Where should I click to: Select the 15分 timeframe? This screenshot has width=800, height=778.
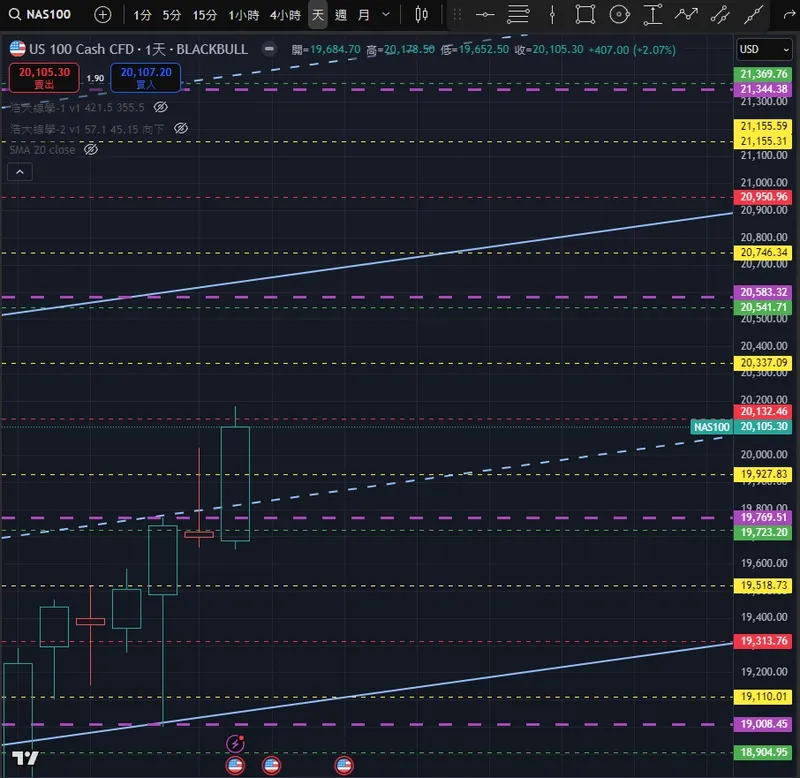pyautogui.click(x=205, y=15)
